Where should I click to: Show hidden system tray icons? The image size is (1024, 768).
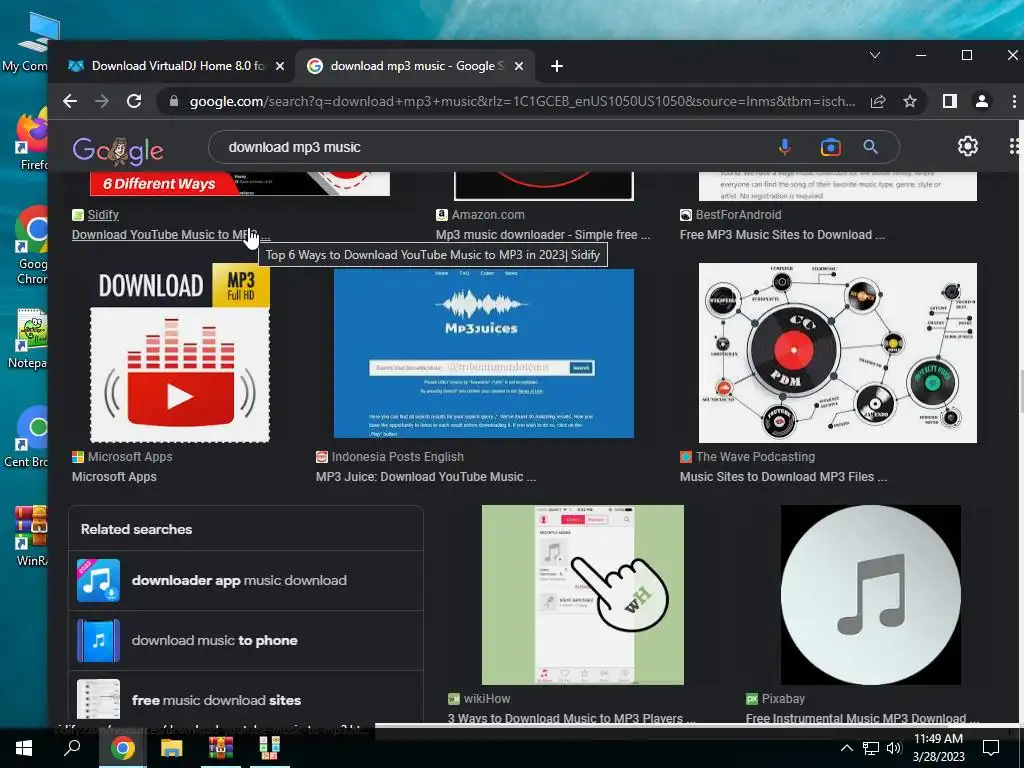coord(846,748)
